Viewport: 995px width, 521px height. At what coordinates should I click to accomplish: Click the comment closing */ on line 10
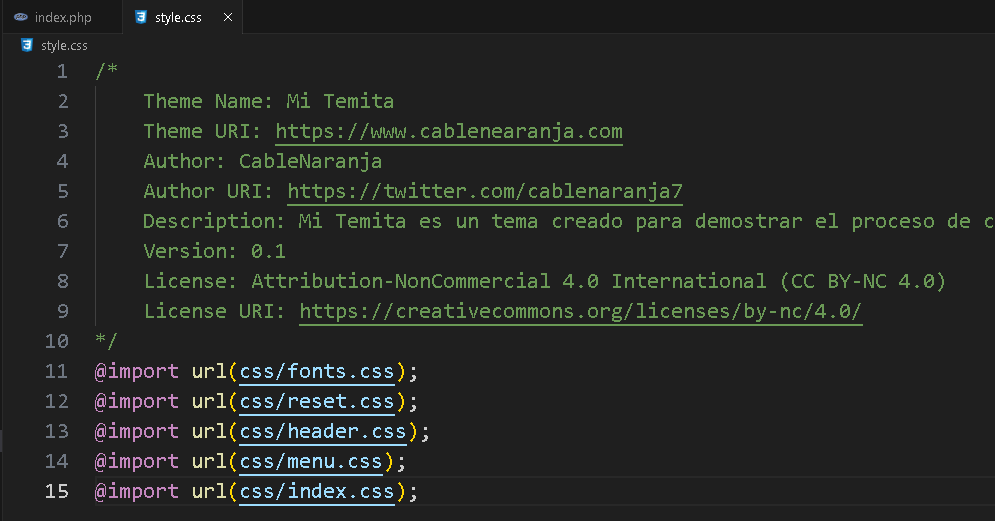click(106, 341)
